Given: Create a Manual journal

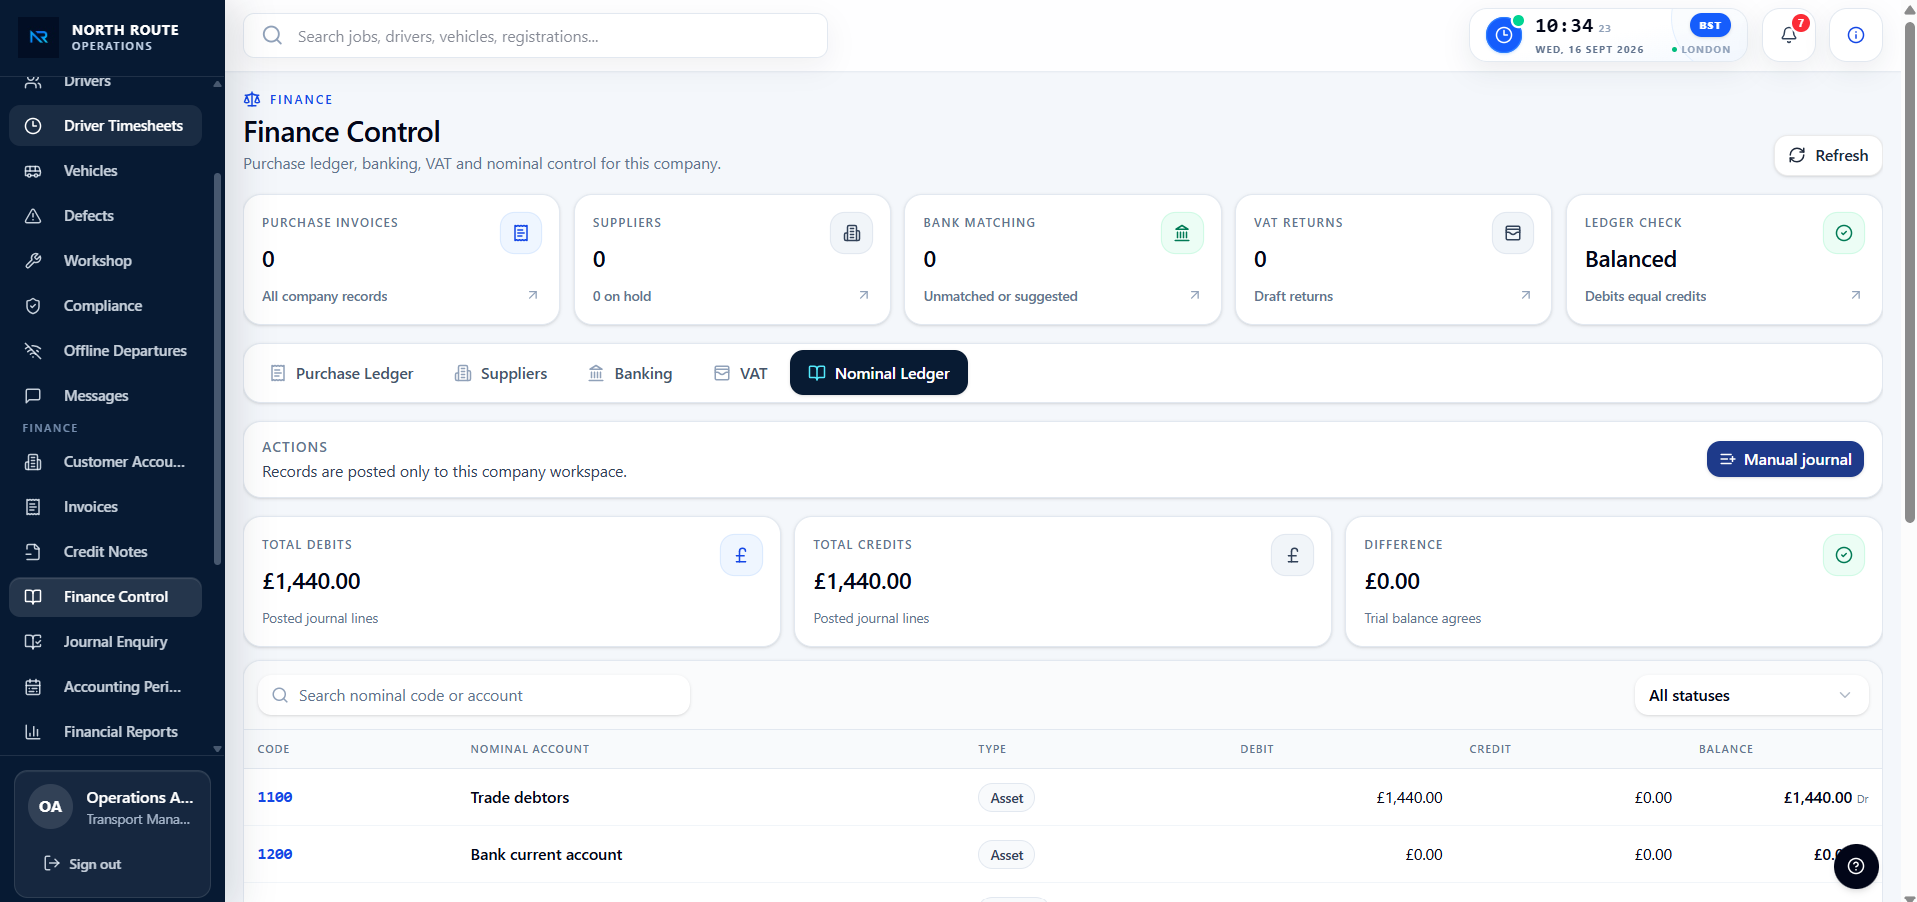Looking at the screenshot, I should pyautogui.click(x=1785, y=459).
